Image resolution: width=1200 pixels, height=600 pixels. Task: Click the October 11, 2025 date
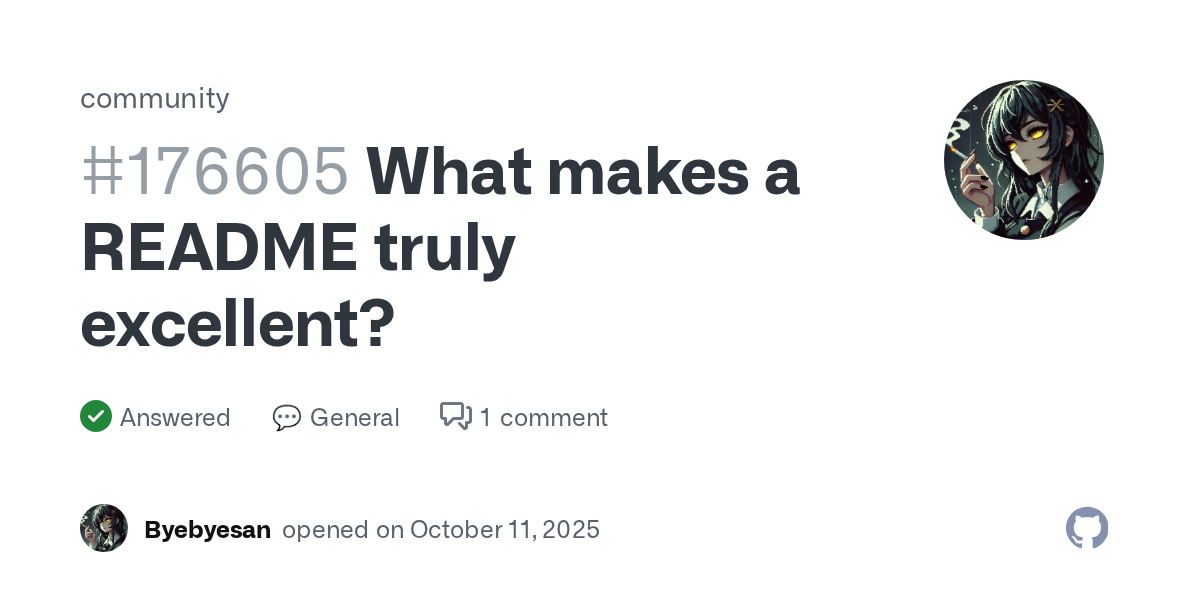click(505, 529)
